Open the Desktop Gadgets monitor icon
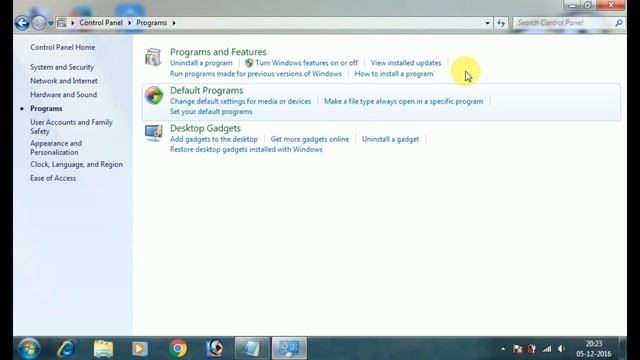This screenshot has width=640, height=360. [x=153, y=133]
